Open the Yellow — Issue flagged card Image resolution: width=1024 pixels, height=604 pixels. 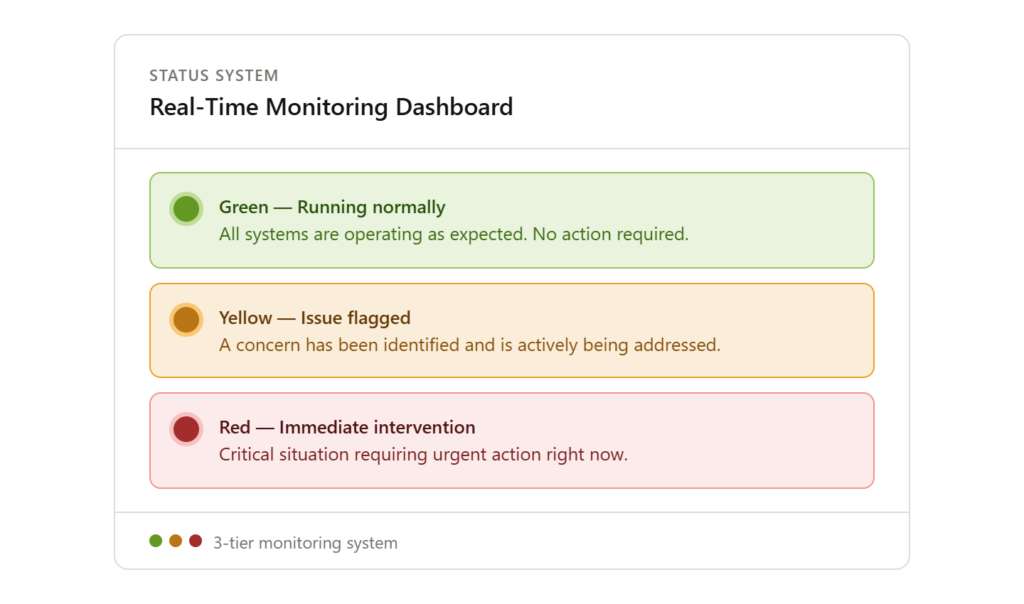(x=512, y=330)
